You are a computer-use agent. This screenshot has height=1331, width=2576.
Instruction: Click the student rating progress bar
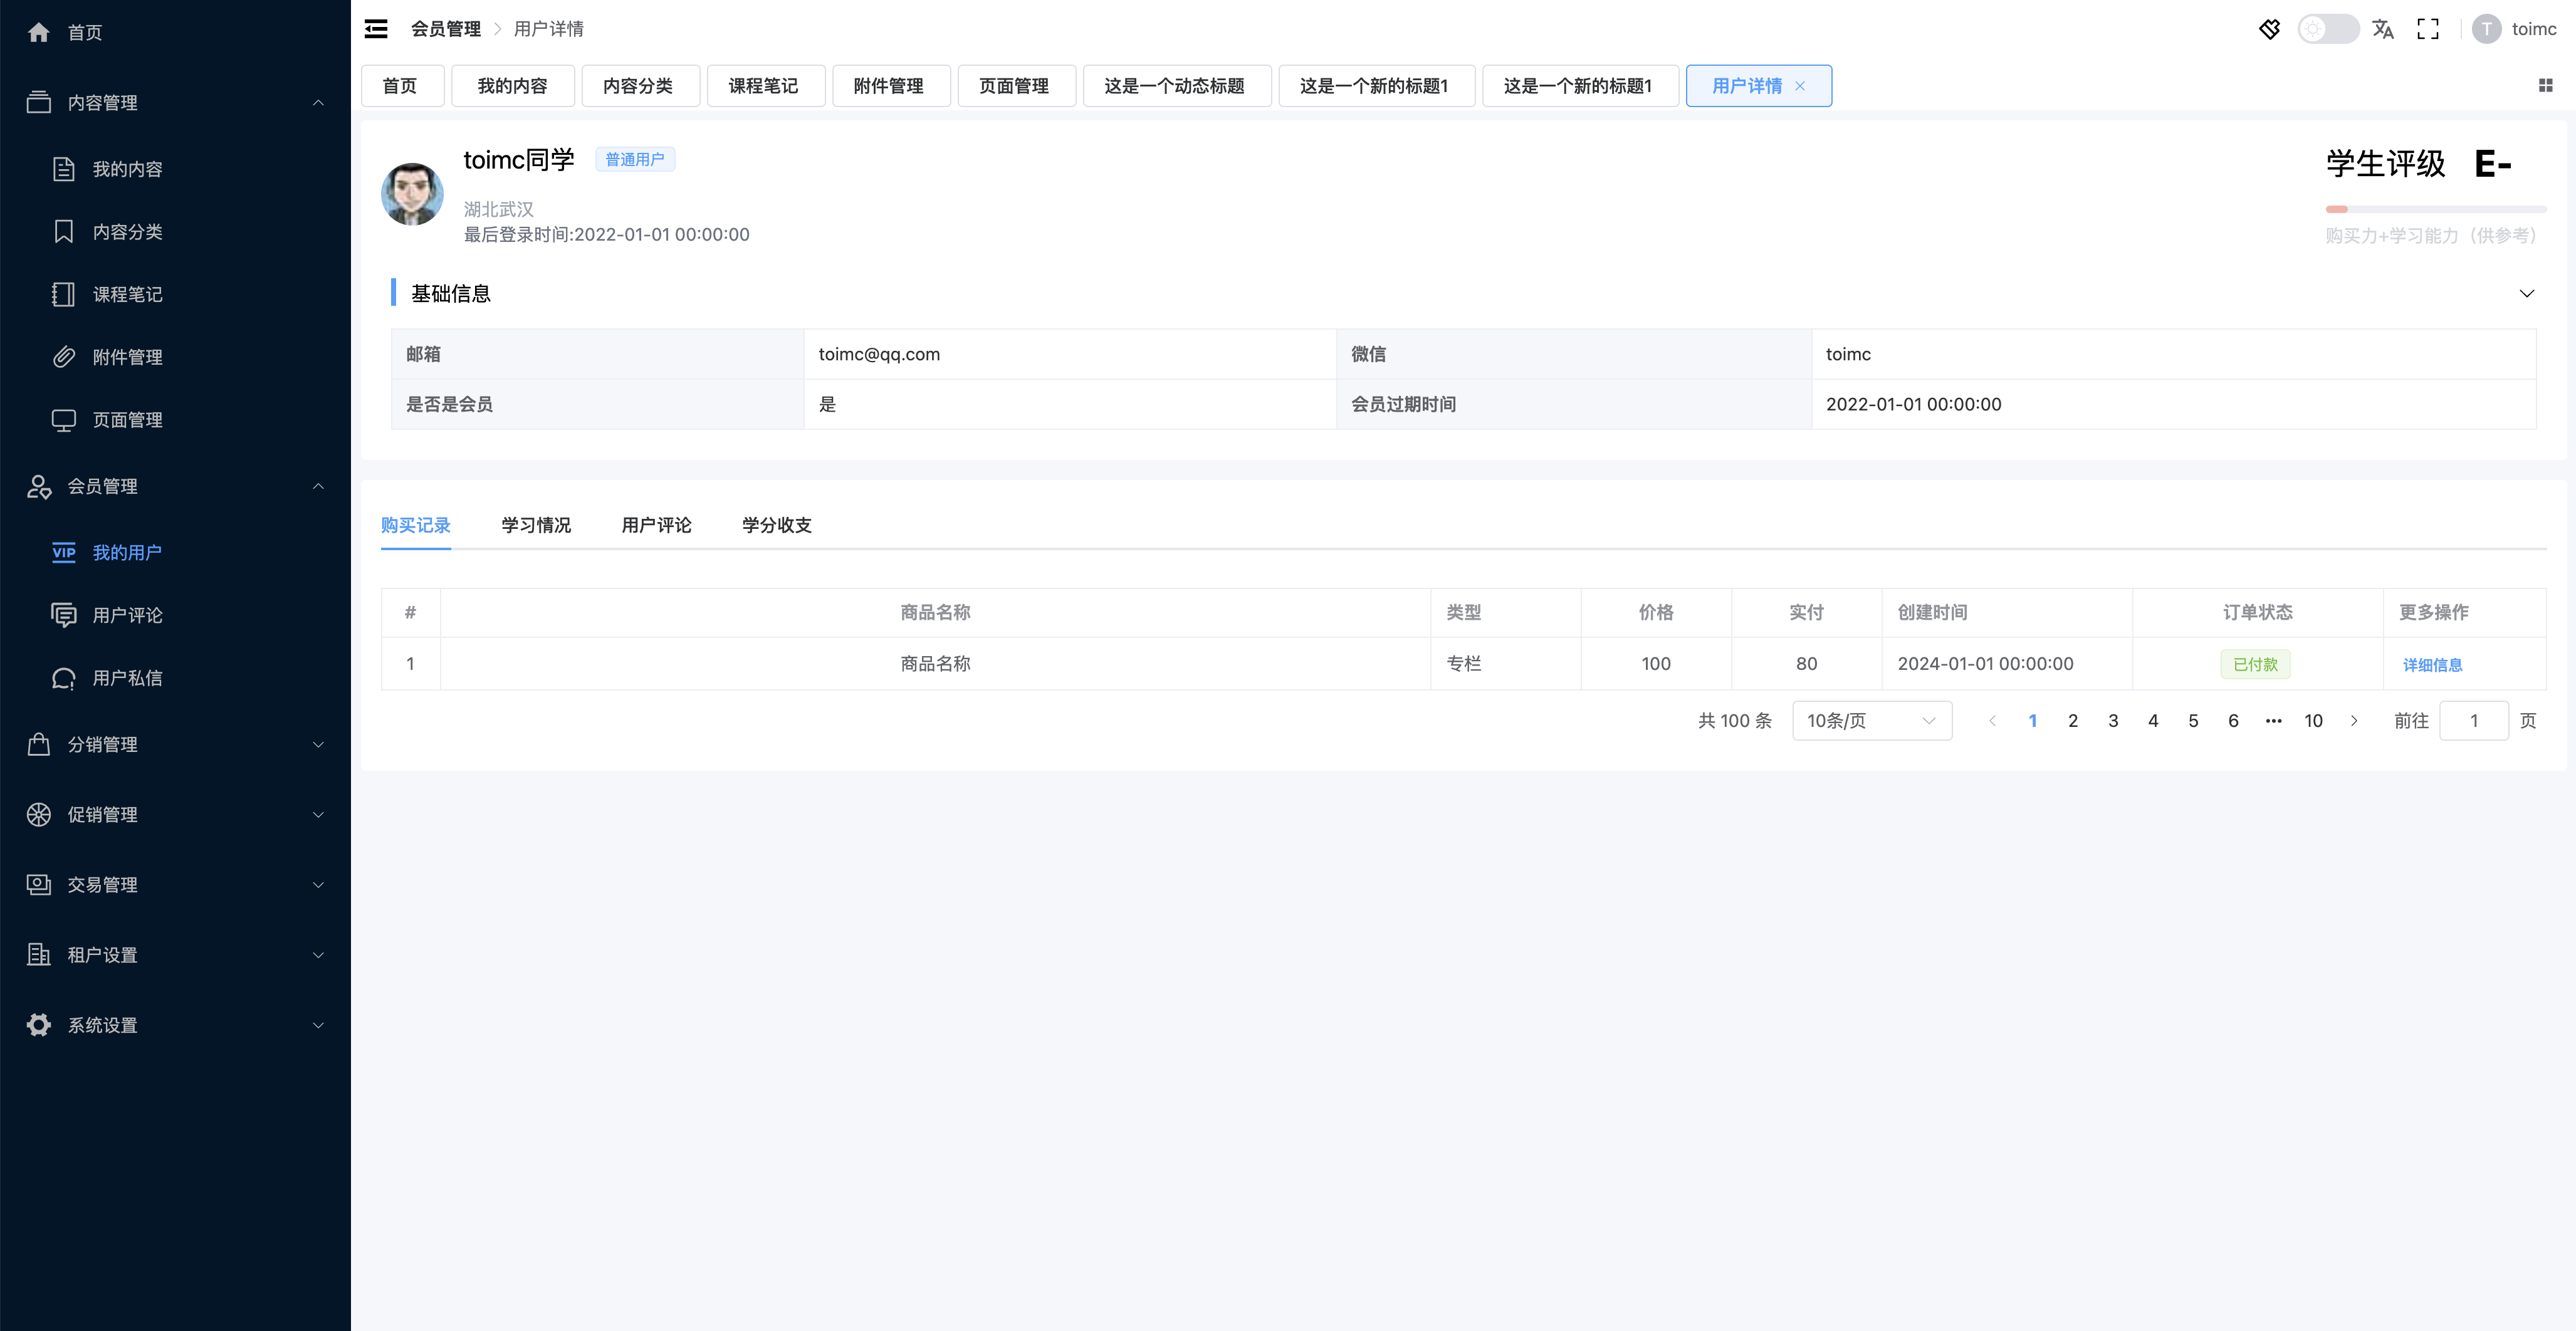coord(2435,209)
